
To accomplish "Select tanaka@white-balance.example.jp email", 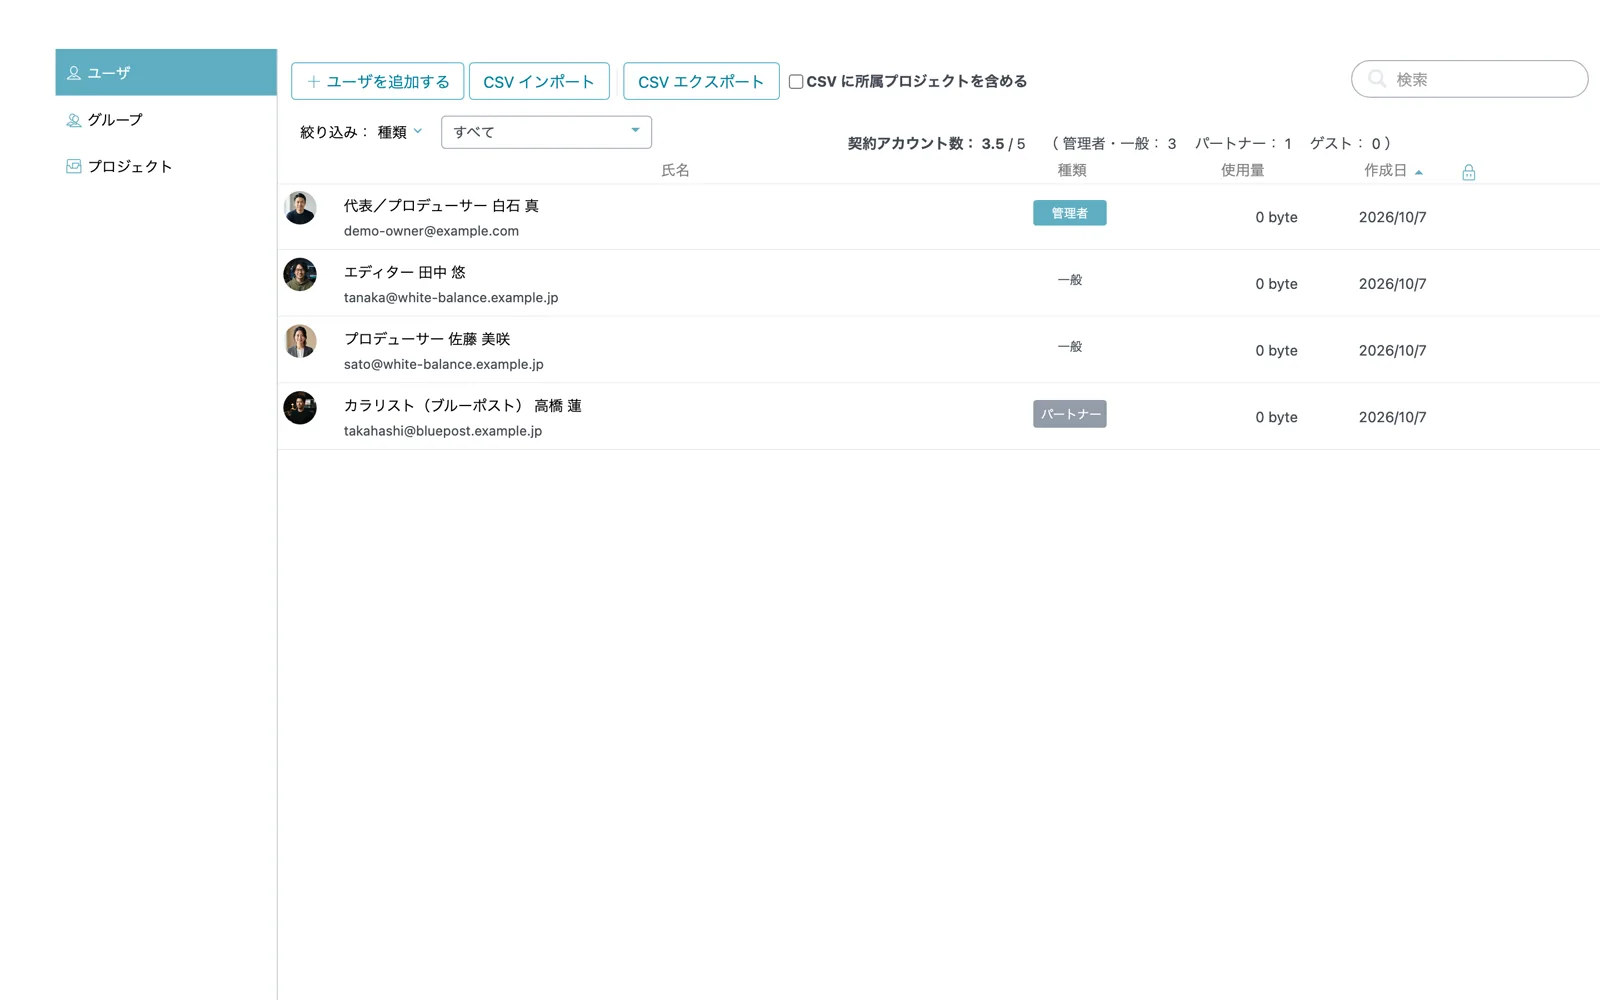I will click(451, 298).
